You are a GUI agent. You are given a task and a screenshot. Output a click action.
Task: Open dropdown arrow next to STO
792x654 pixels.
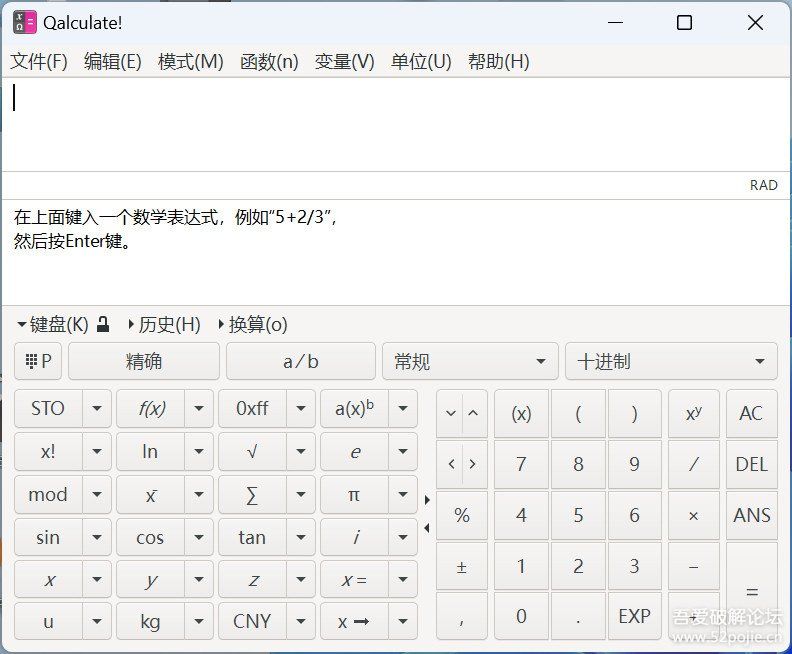97,408
